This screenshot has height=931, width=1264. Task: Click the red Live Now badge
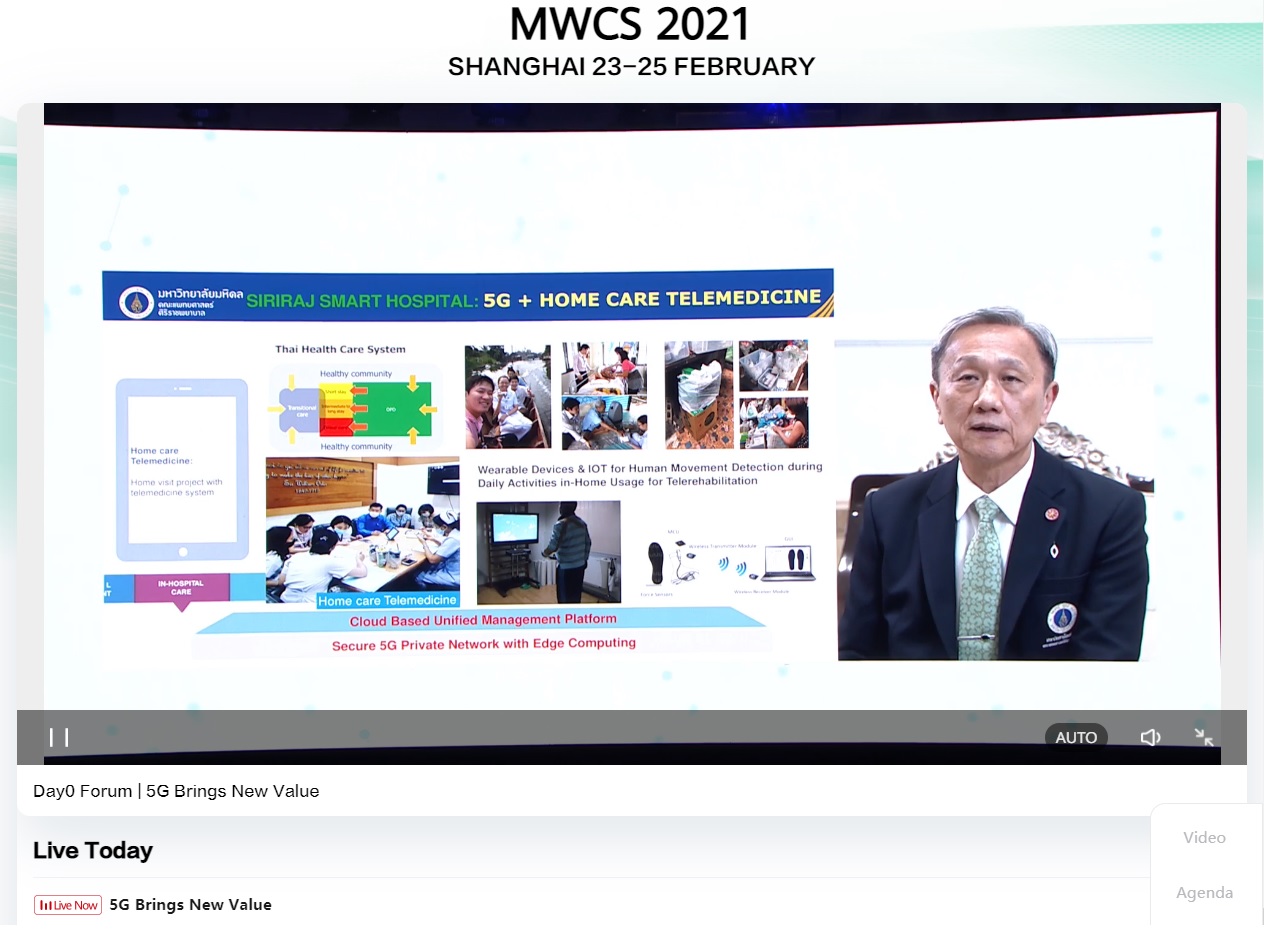[x=68, y=905]
